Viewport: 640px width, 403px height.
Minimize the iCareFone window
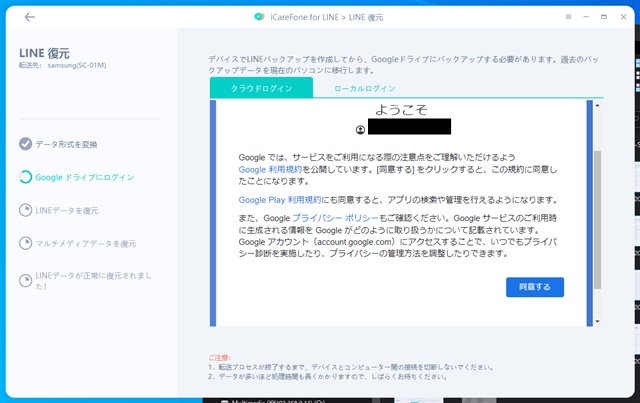pyautogui.click(x=586, y=17)
